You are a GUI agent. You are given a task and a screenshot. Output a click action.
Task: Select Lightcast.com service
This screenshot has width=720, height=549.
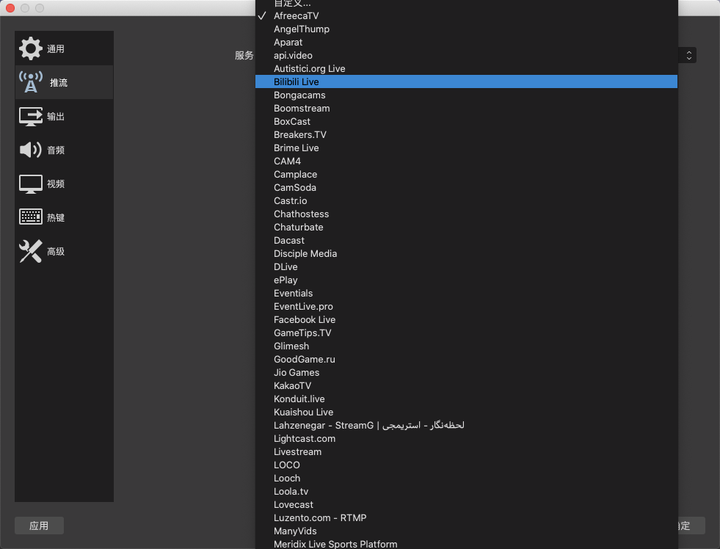point(466,439)
